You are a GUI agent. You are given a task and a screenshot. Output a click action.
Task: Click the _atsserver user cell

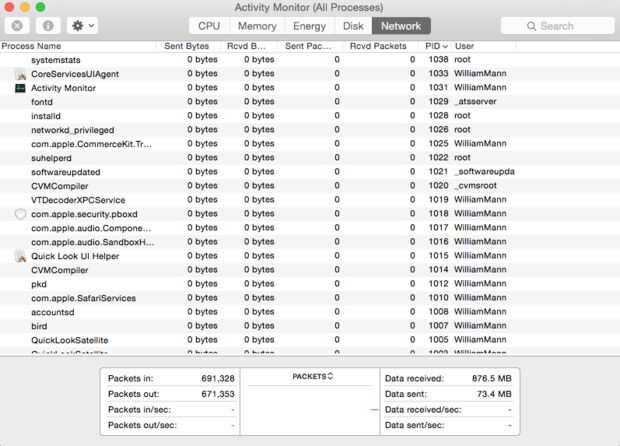click(475, 102)
